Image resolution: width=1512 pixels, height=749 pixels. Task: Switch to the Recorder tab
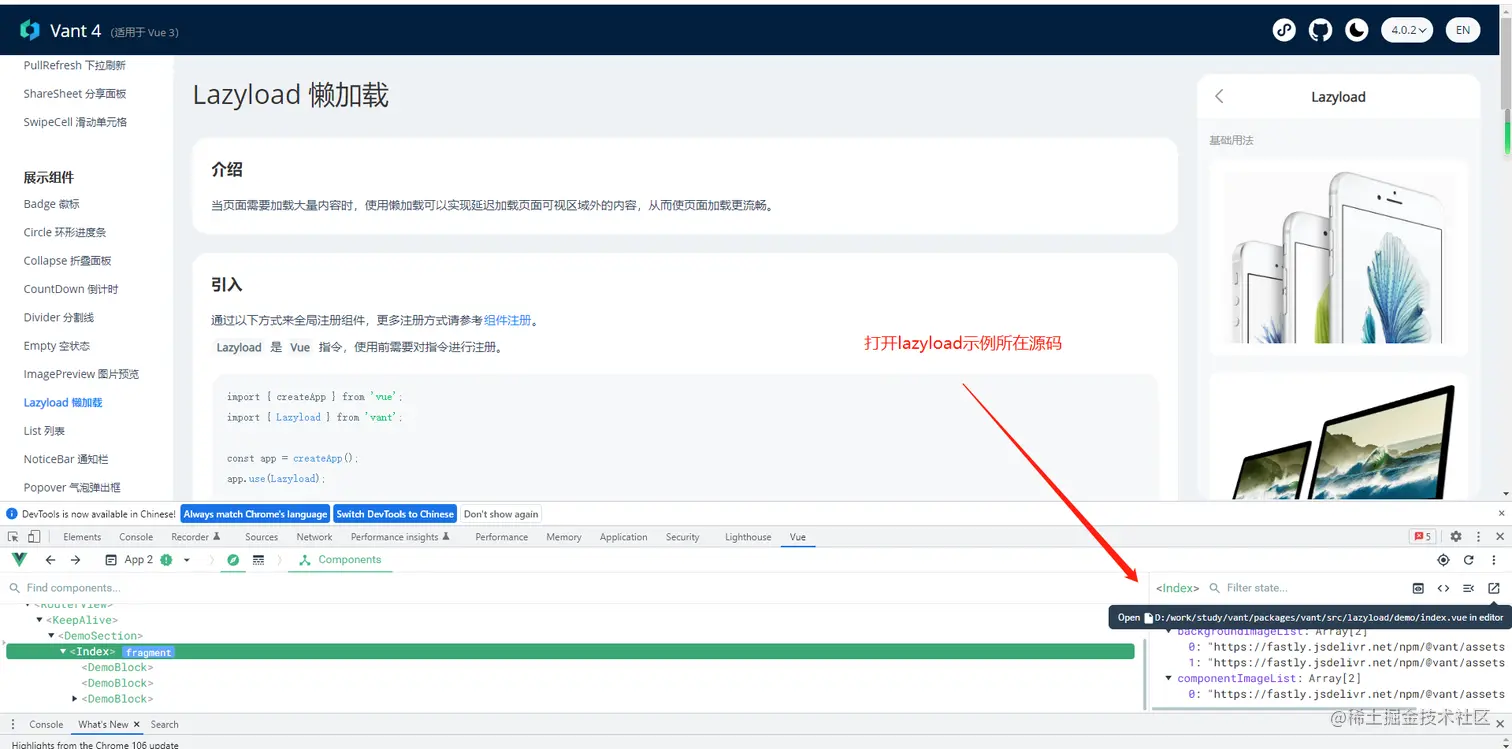[195, 537]
